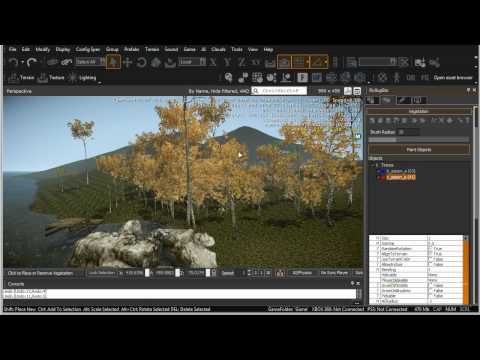Open the Terrain editor toolbar button
The height and width of the screenshot is (360, 480).
(21, 78)
